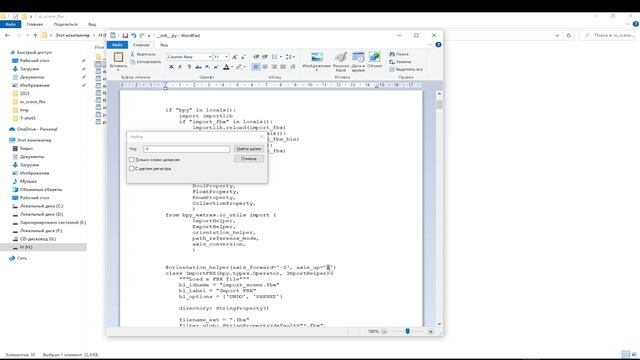Click Отмена button in Find dialog
The image size is (640, 360).
click(249, 158)
